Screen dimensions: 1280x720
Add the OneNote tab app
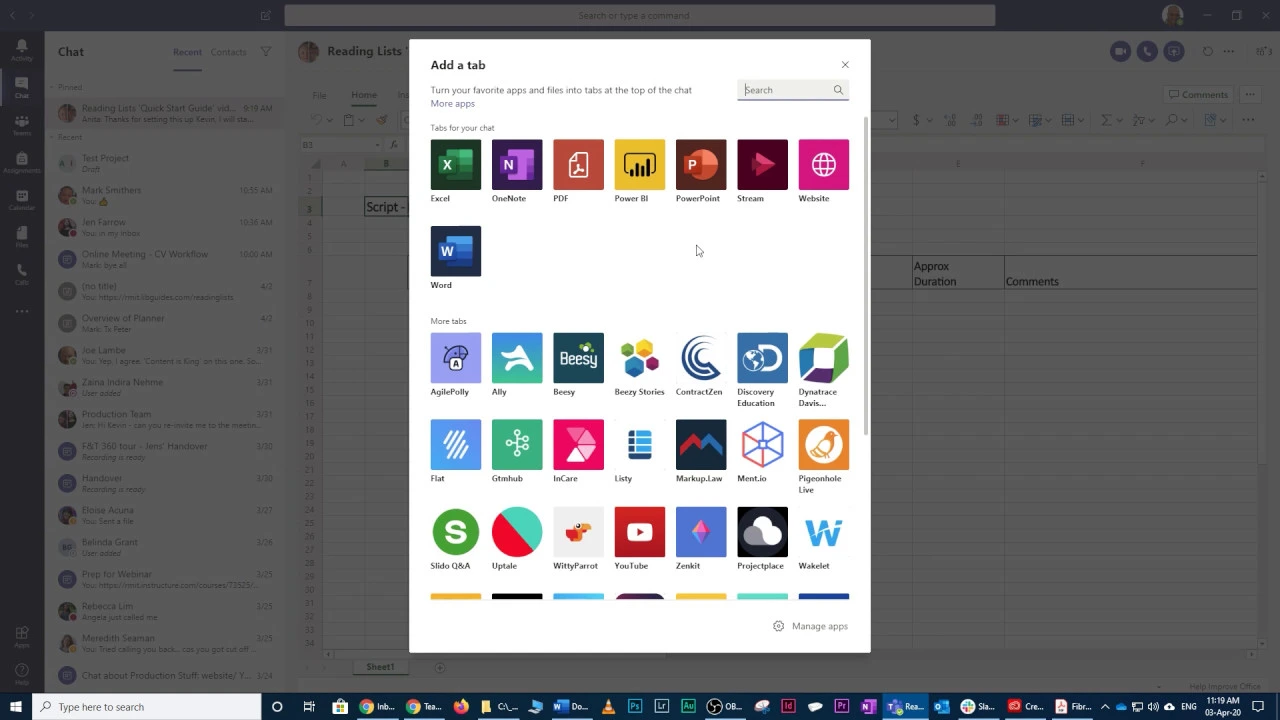tap(517, 165)
